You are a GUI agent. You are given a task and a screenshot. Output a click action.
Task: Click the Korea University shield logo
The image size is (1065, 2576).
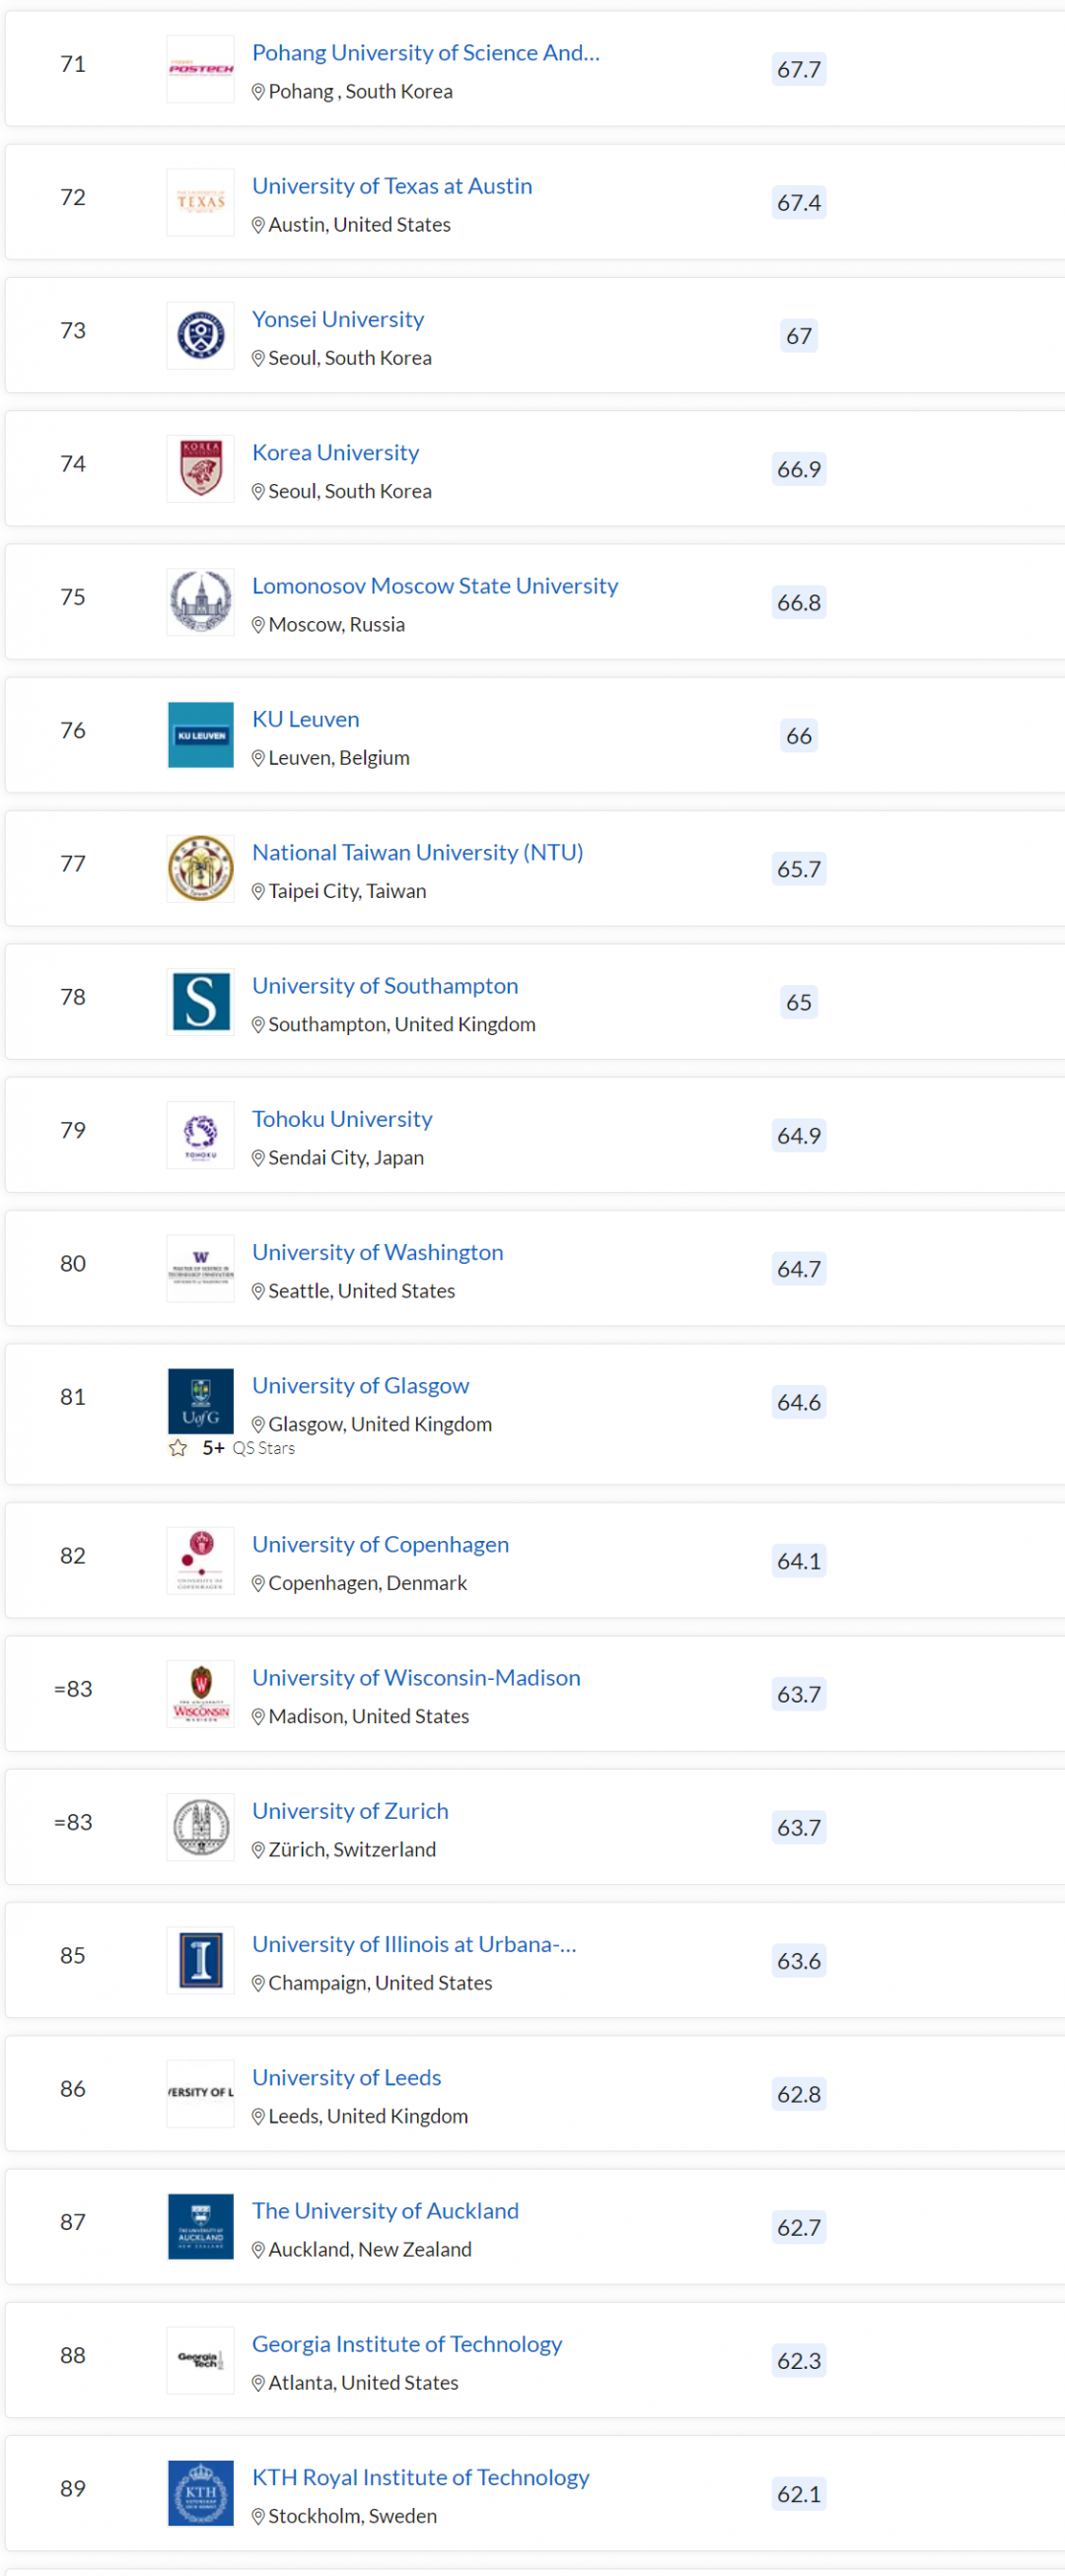(200, 468)
